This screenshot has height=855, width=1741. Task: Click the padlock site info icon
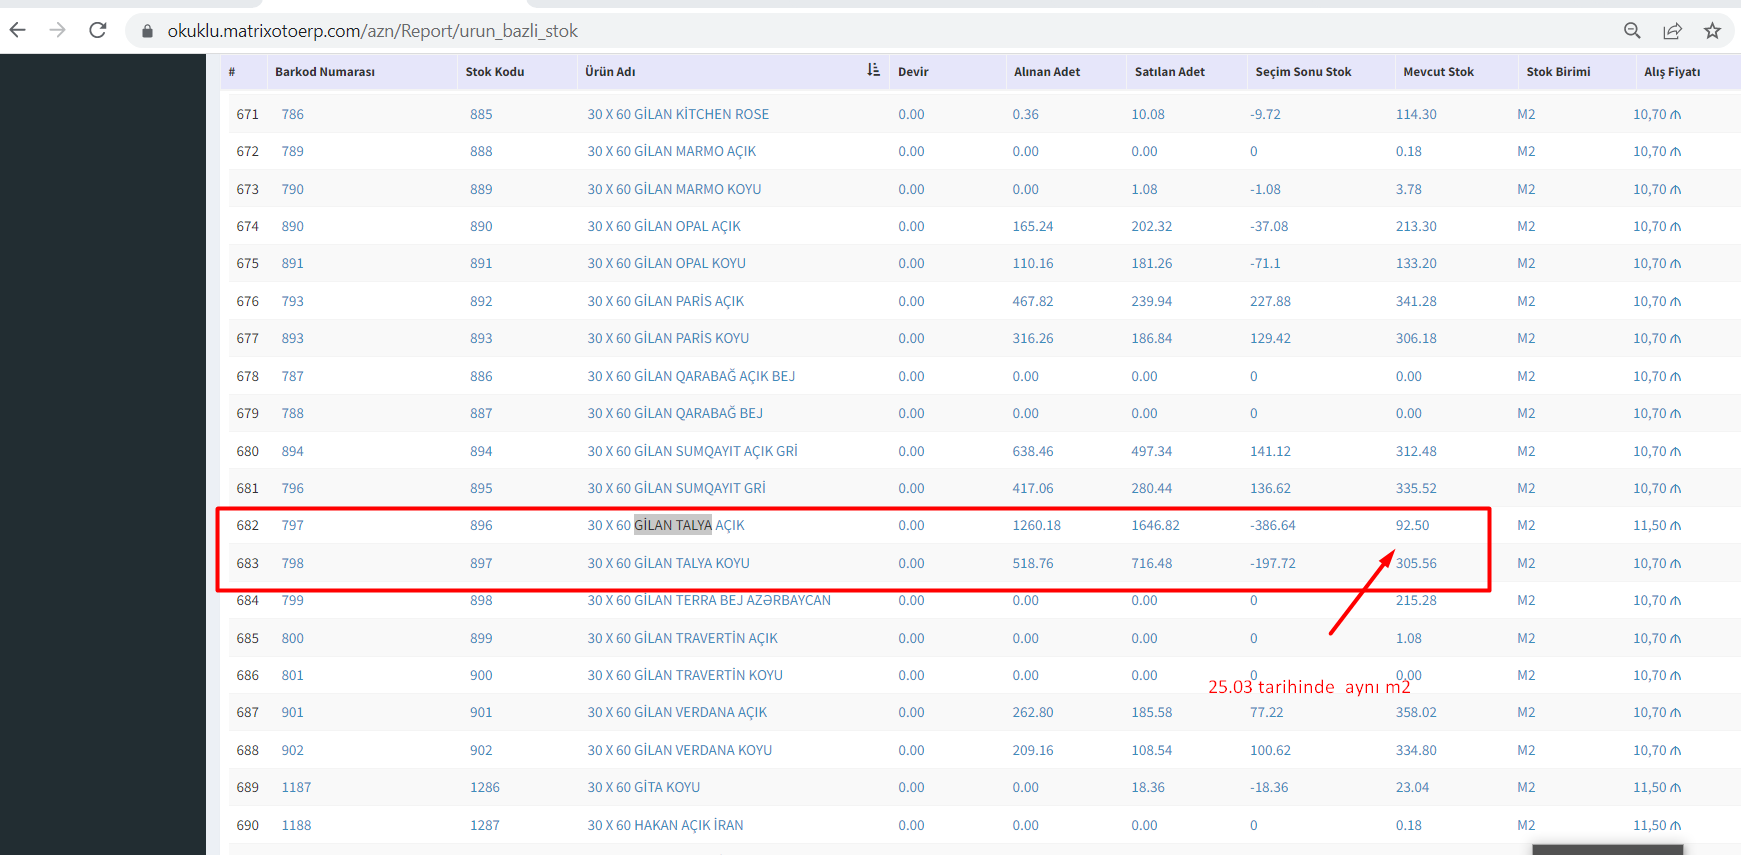click(x=147, y=31)
